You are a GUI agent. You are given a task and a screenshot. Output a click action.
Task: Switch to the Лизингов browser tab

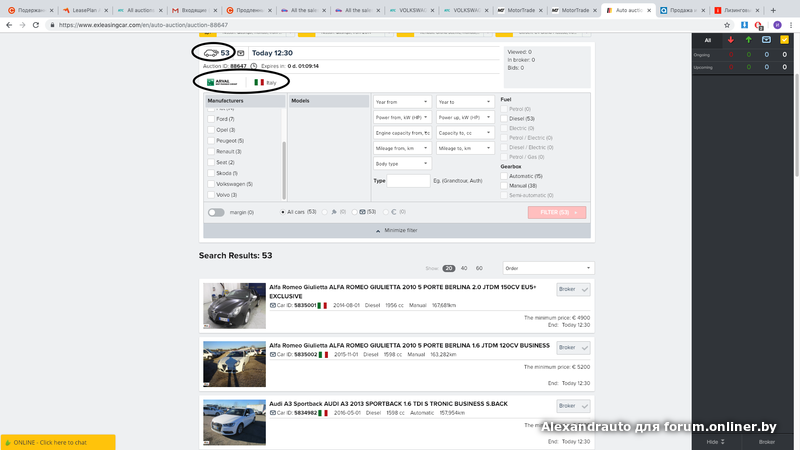click(737, 10)
